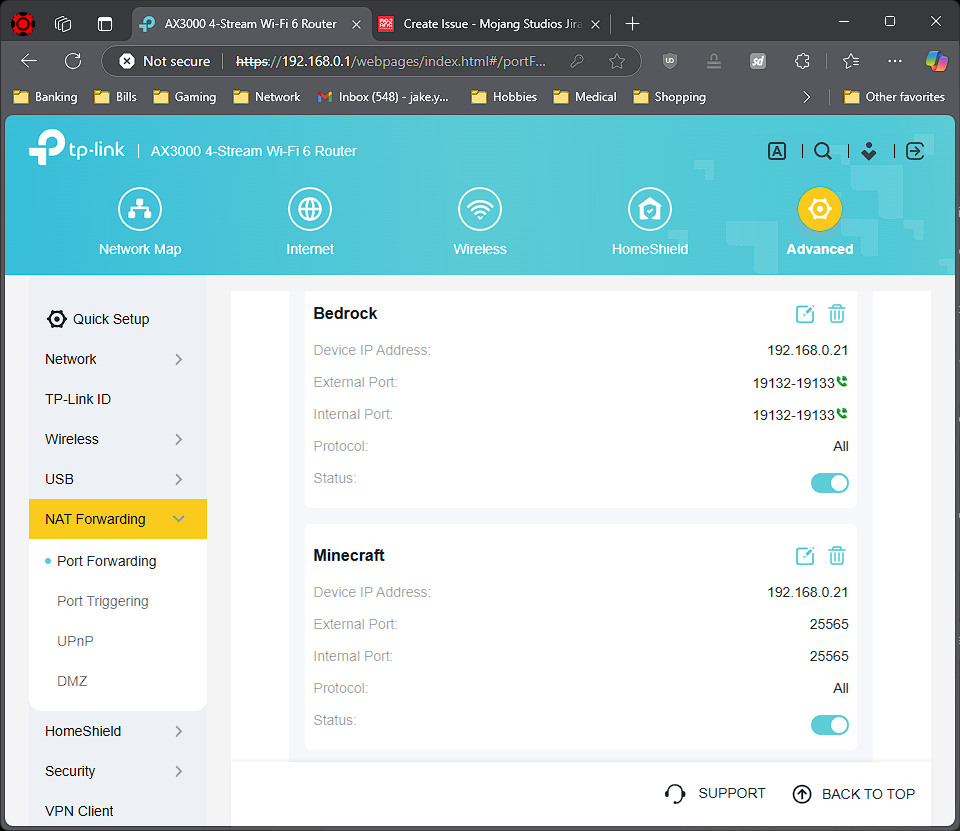This screenshot has width=960, height=831.
Task: Click the log out icon in header
Action: click(x=914, y=151)
